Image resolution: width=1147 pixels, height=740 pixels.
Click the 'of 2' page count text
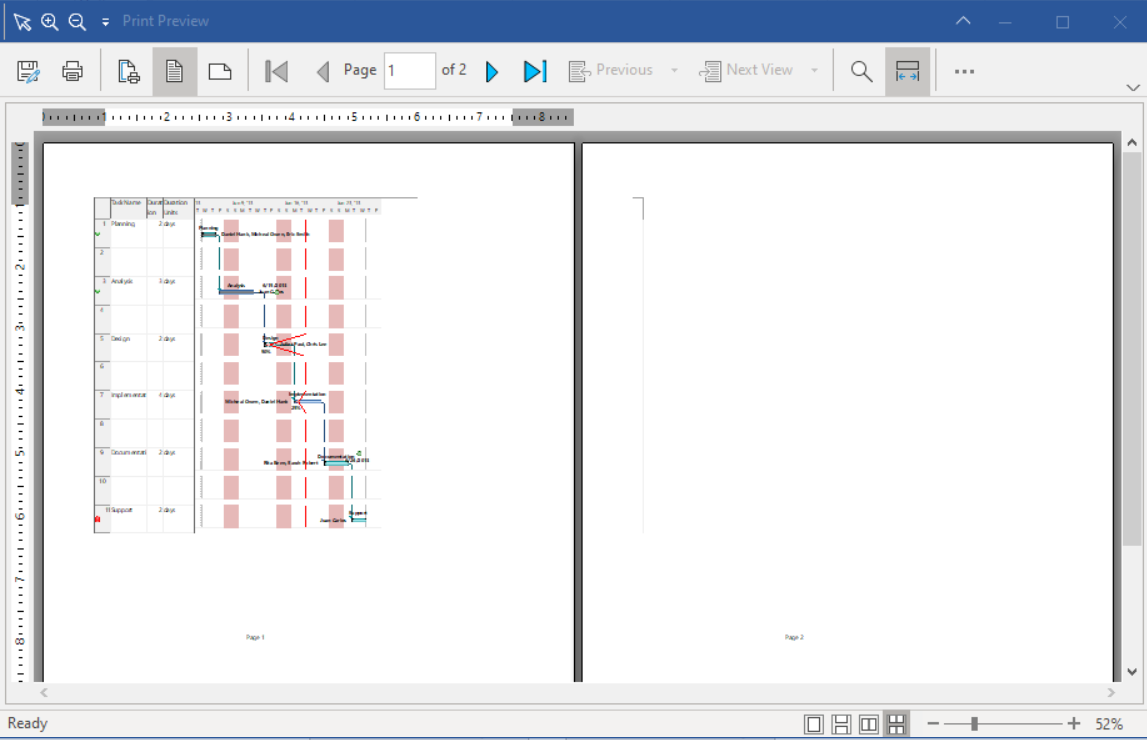pos(454,69)
